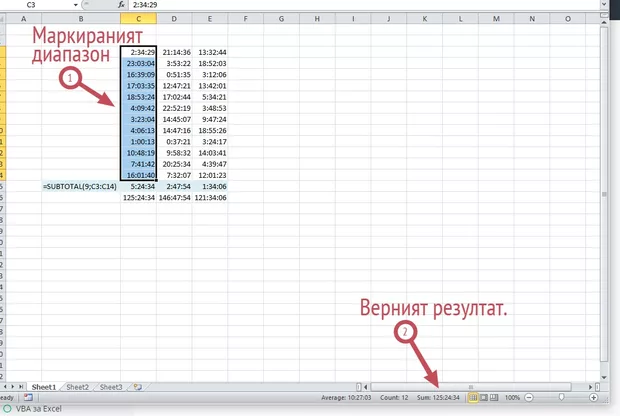Switch to Page Break Preview icon

coord(494,397)
